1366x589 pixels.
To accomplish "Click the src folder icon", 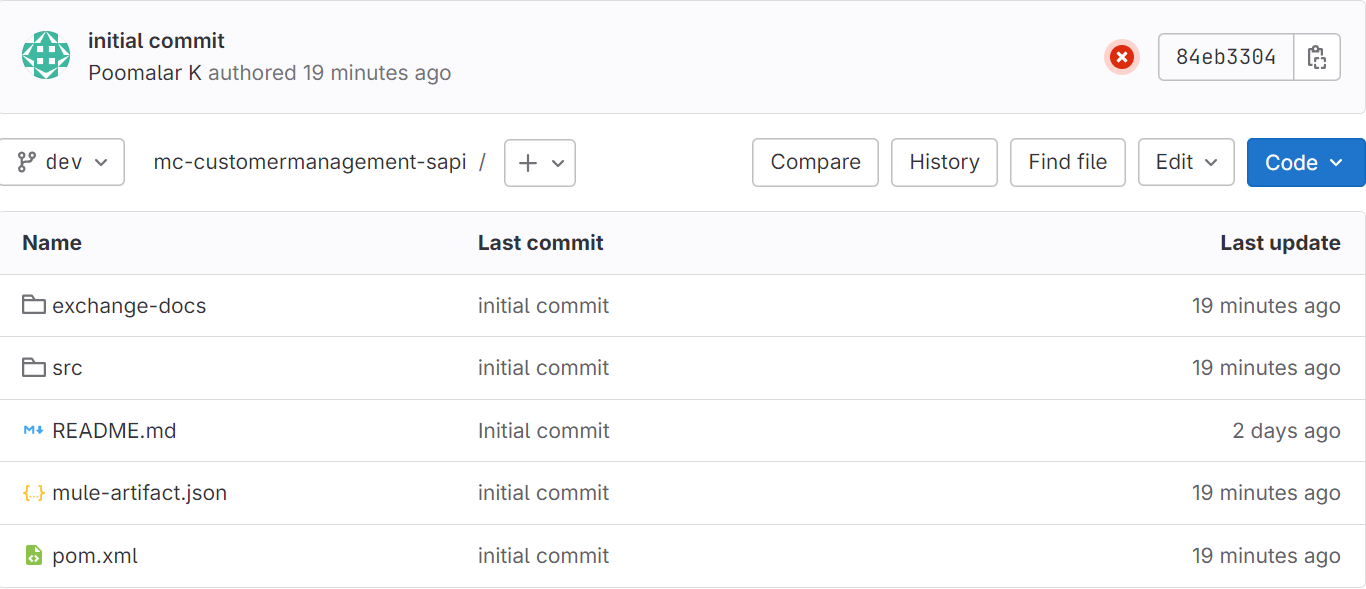I will (x=34, y=368).
